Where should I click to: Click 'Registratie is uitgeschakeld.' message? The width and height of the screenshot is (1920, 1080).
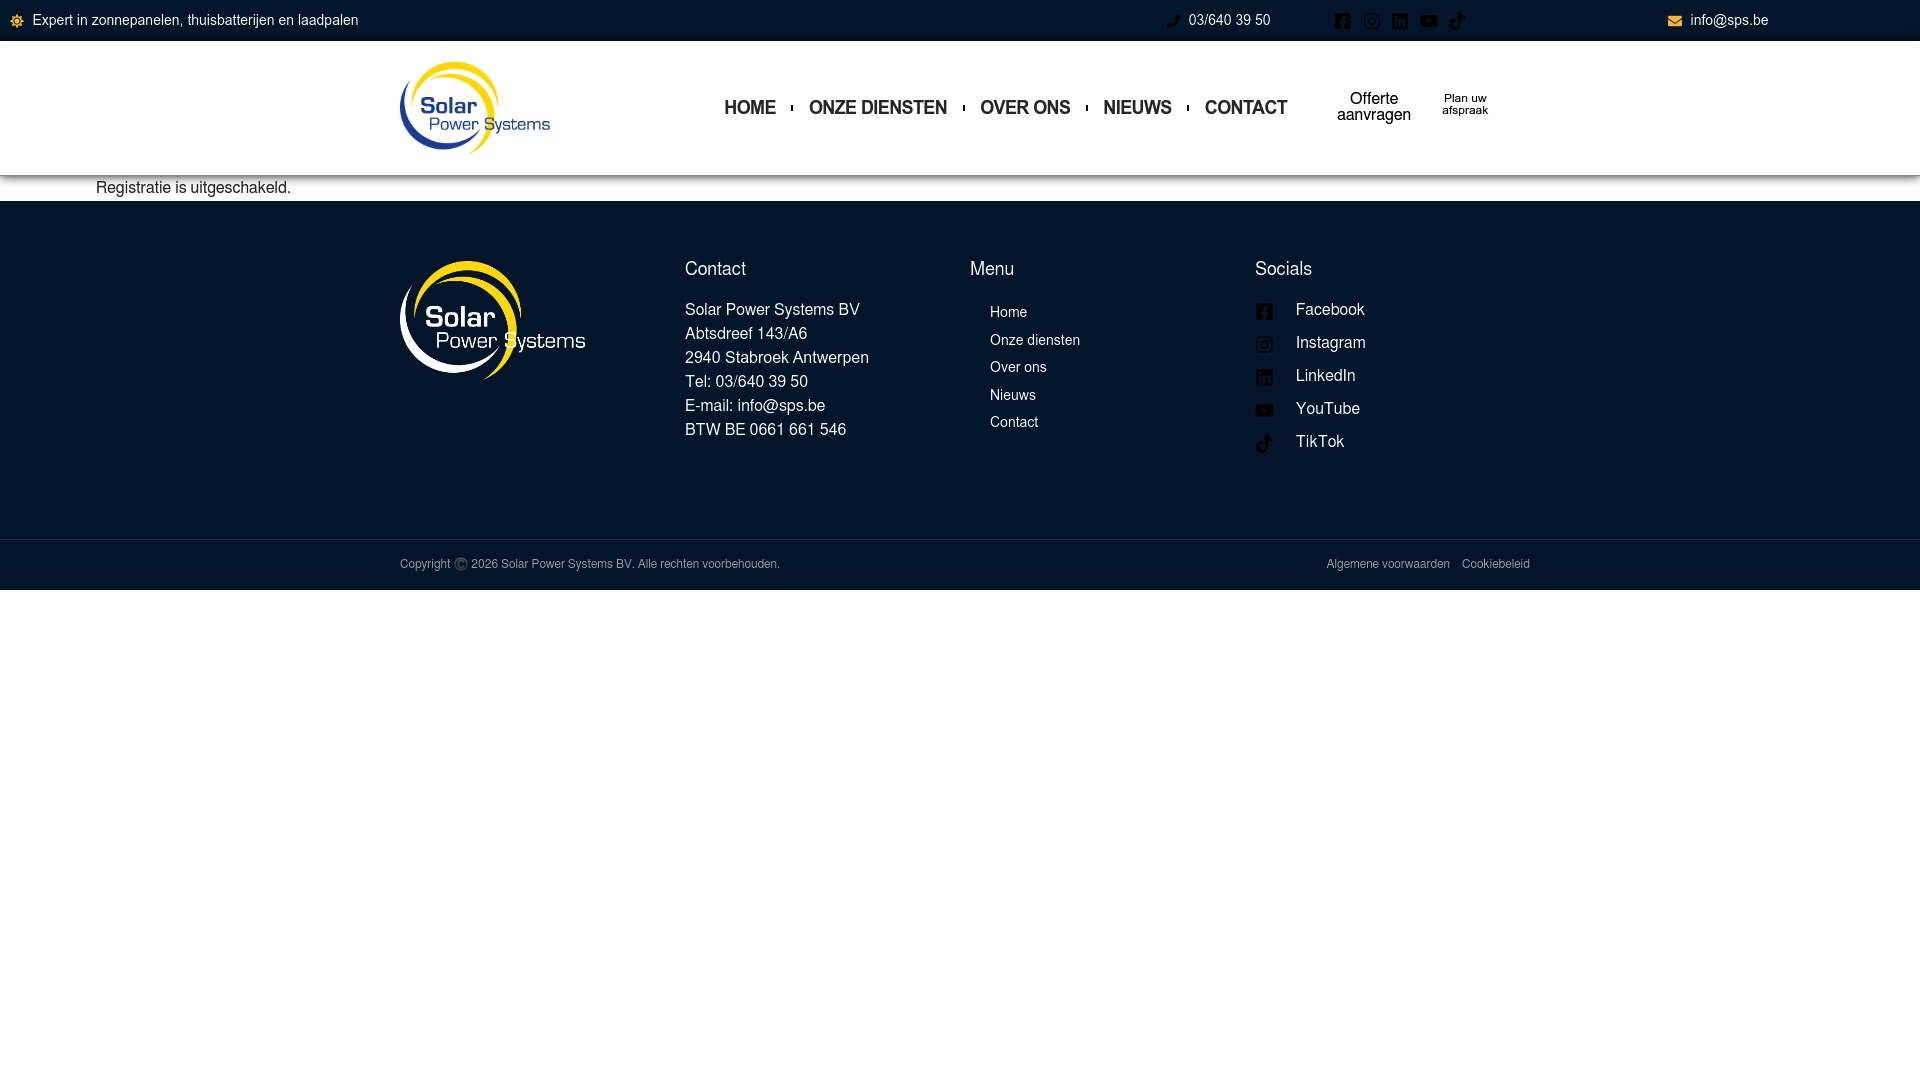point(193,188)
